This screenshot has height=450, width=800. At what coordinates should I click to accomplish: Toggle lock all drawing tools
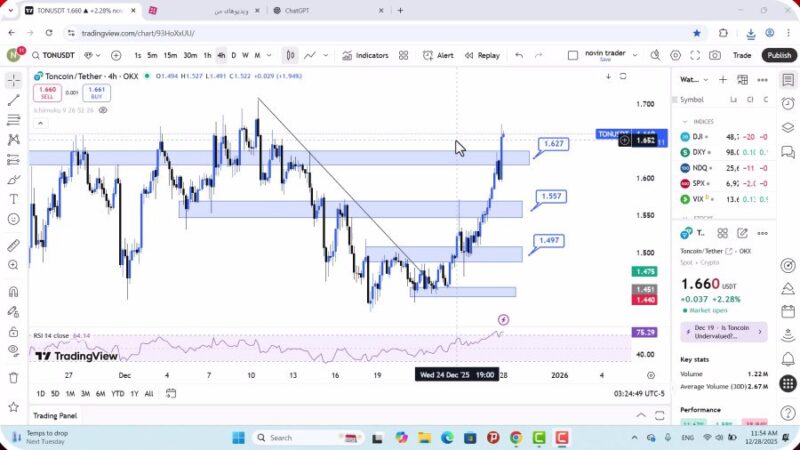coord(13,331)
